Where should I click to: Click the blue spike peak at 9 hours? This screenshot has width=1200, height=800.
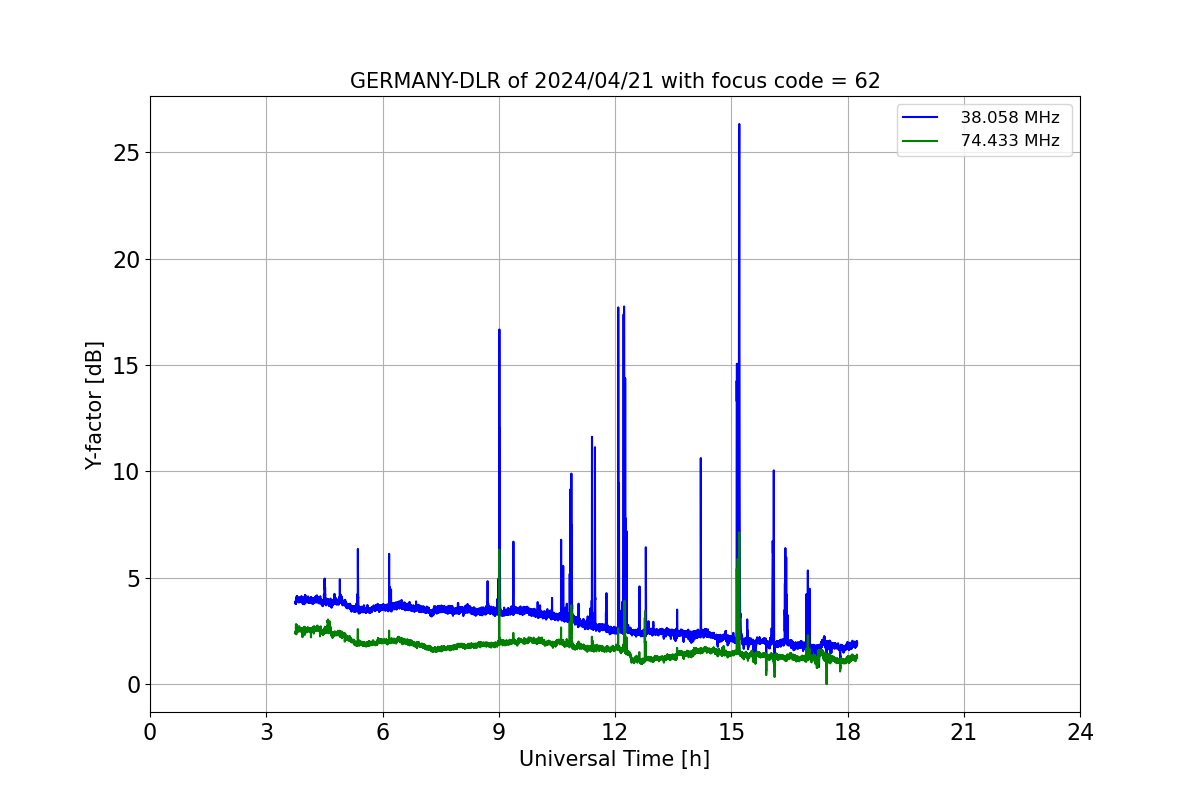[x=499, y=331]
